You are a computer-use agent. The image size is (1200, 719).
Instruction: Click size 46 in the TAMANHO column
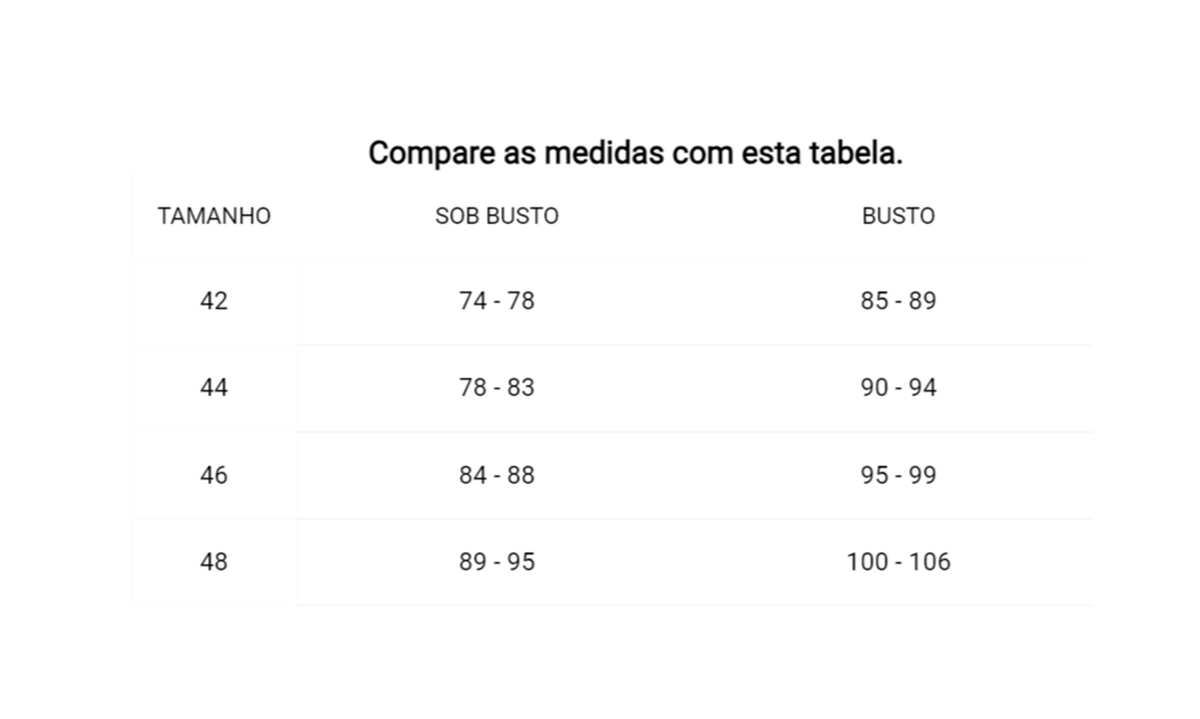click(214, 475)
